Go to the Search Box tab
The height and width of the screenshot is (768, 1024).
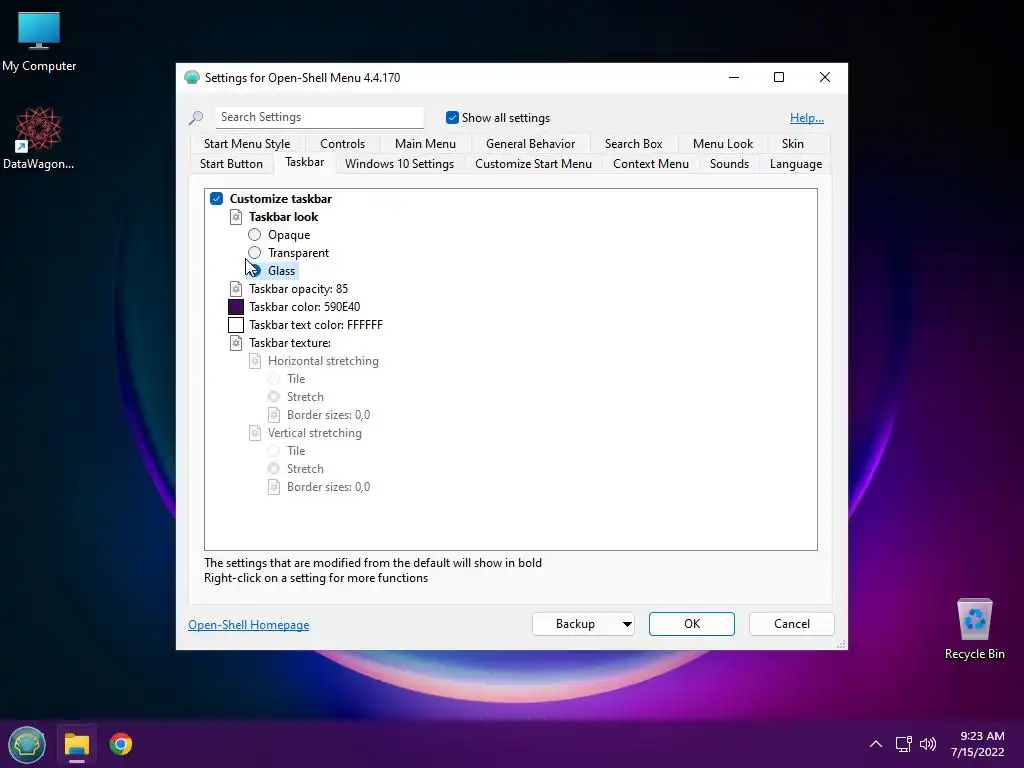[x=633, y=144]
